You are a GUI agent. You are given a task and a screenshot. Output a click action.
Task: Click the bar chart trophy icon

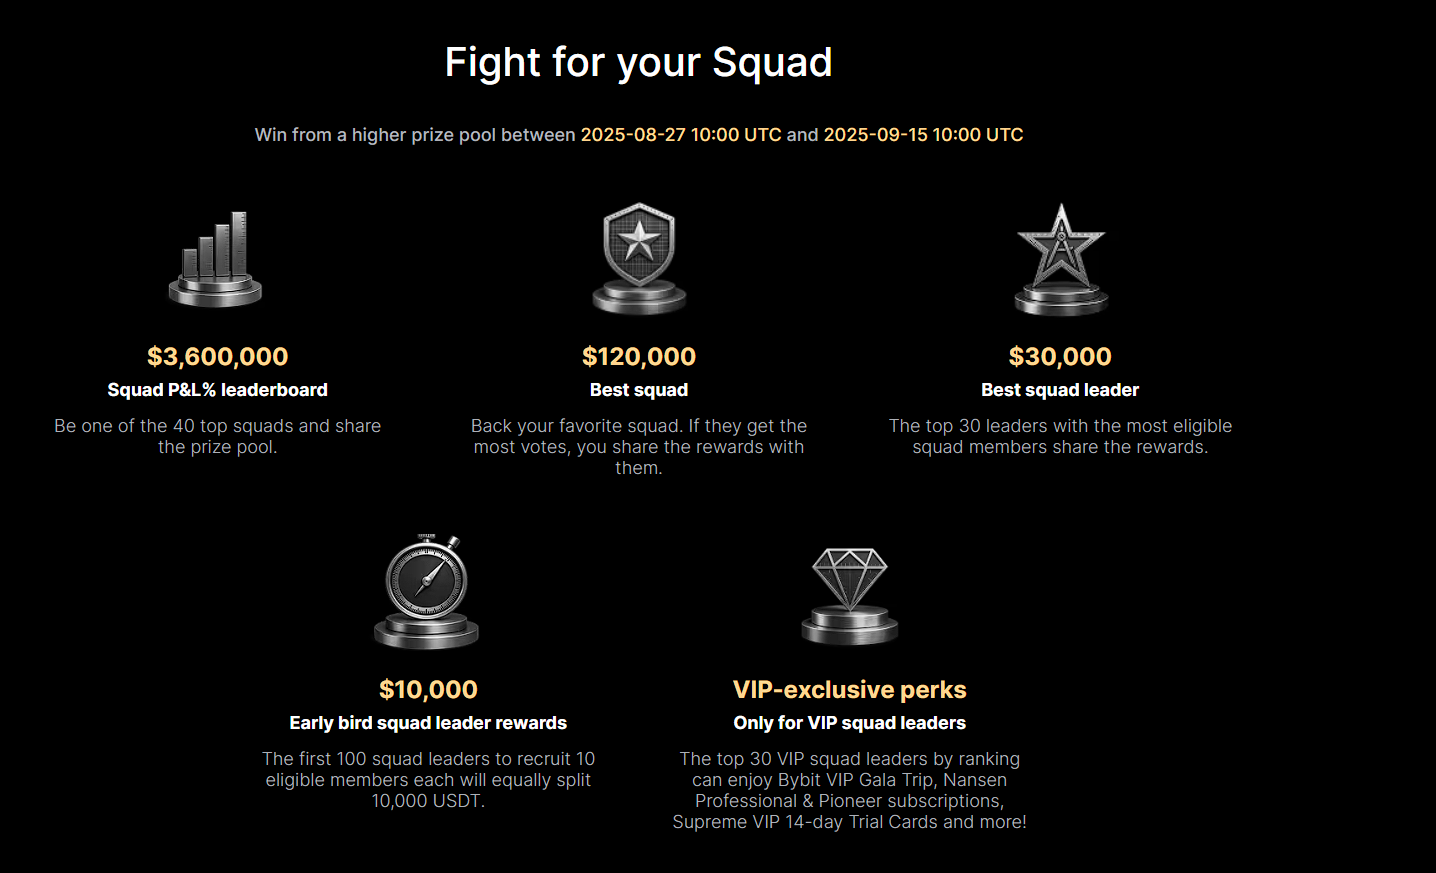(216, 258)
